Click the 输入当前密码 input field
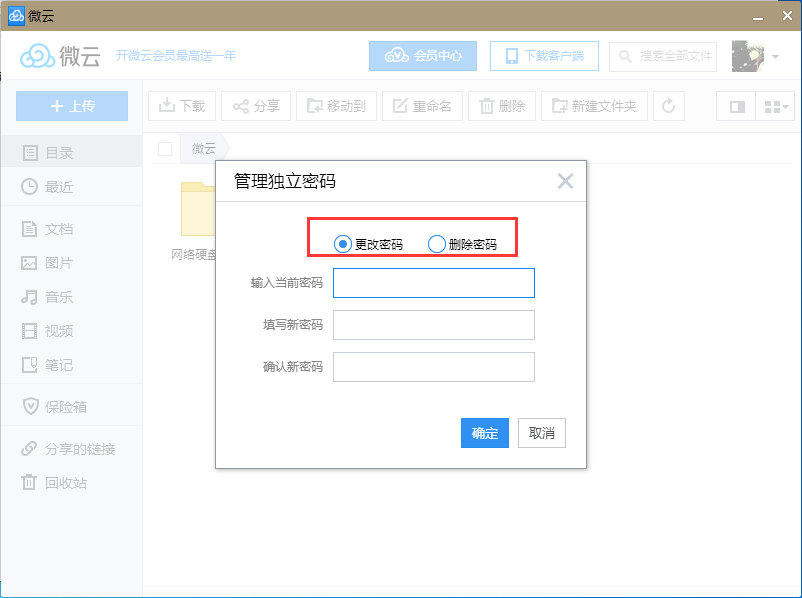 click(433, 283)
